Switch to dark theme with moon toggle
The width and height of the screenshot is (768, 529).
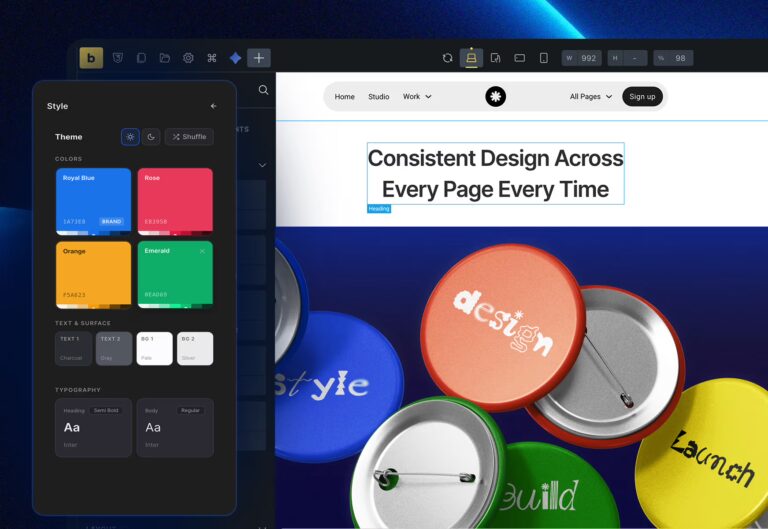coord(150,137)
